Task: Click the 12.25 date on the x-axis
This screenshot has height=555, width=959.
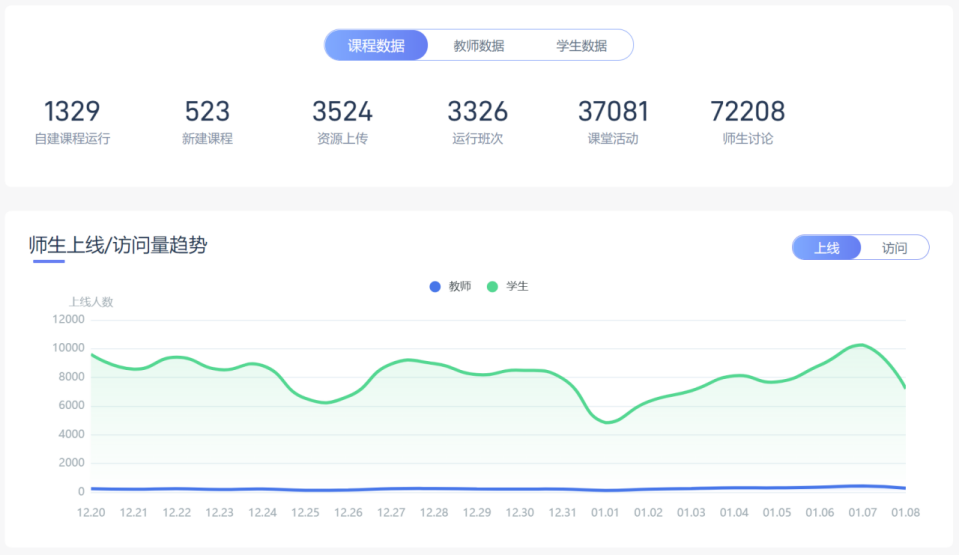Action: tap(305, 513)
